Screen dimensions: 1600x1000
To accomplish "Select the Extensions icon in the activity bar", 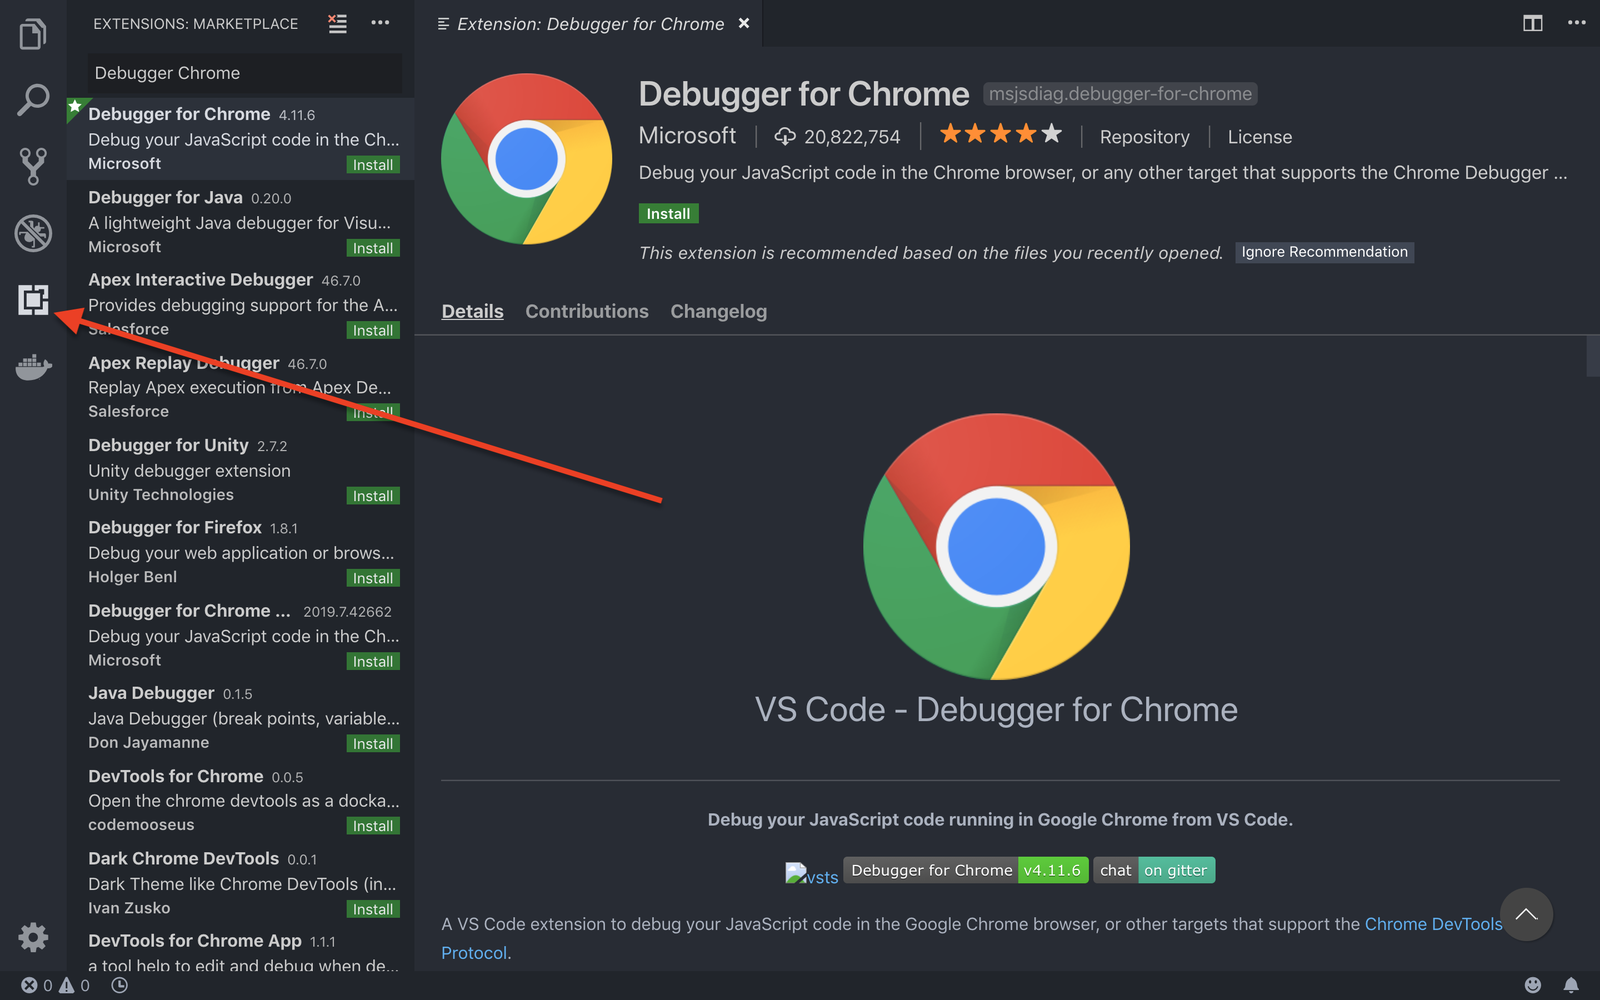I will tap(33, 299).
